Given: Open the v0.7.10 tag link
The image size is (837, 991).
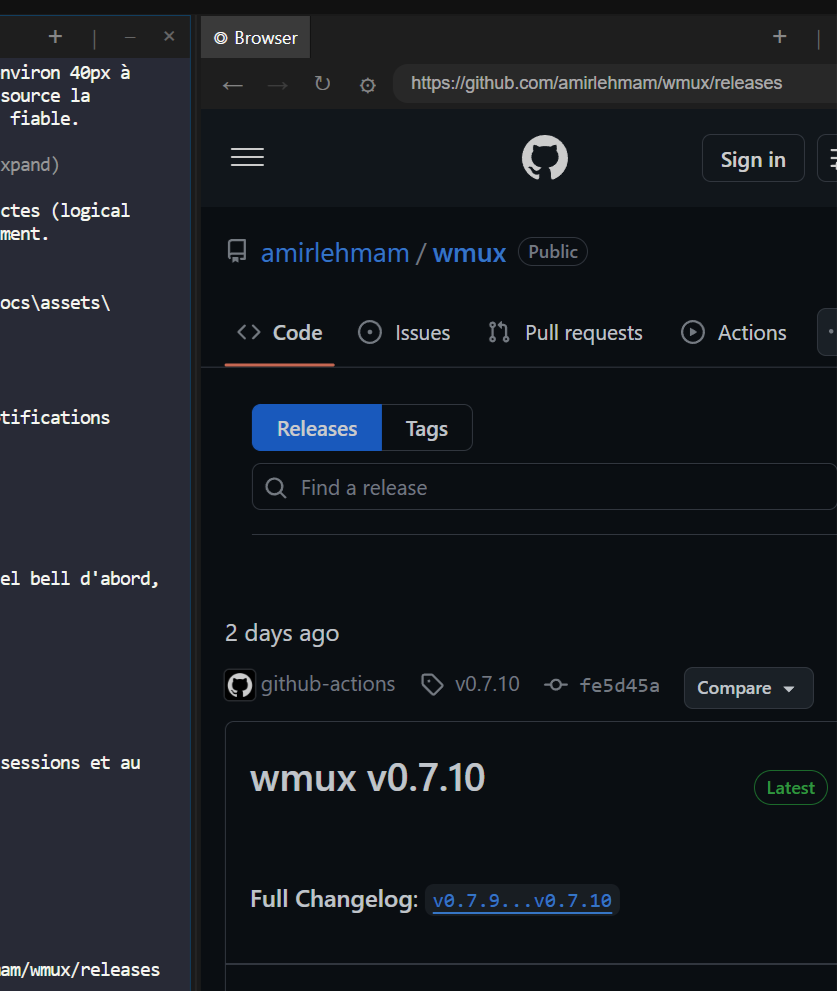Looking at the screenshot, I should point(487,684).
